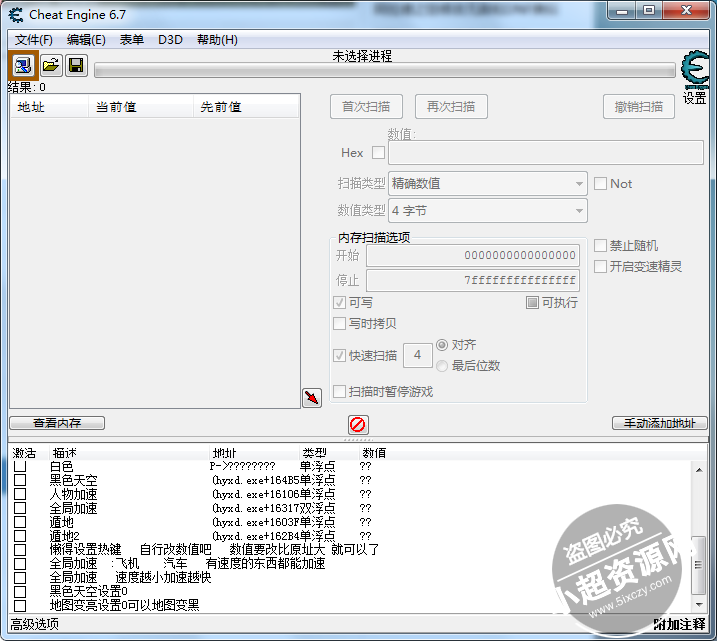Click the 撤销扫描 button
The height and width of the screenshot is (641, 717).
coord(639,107)
